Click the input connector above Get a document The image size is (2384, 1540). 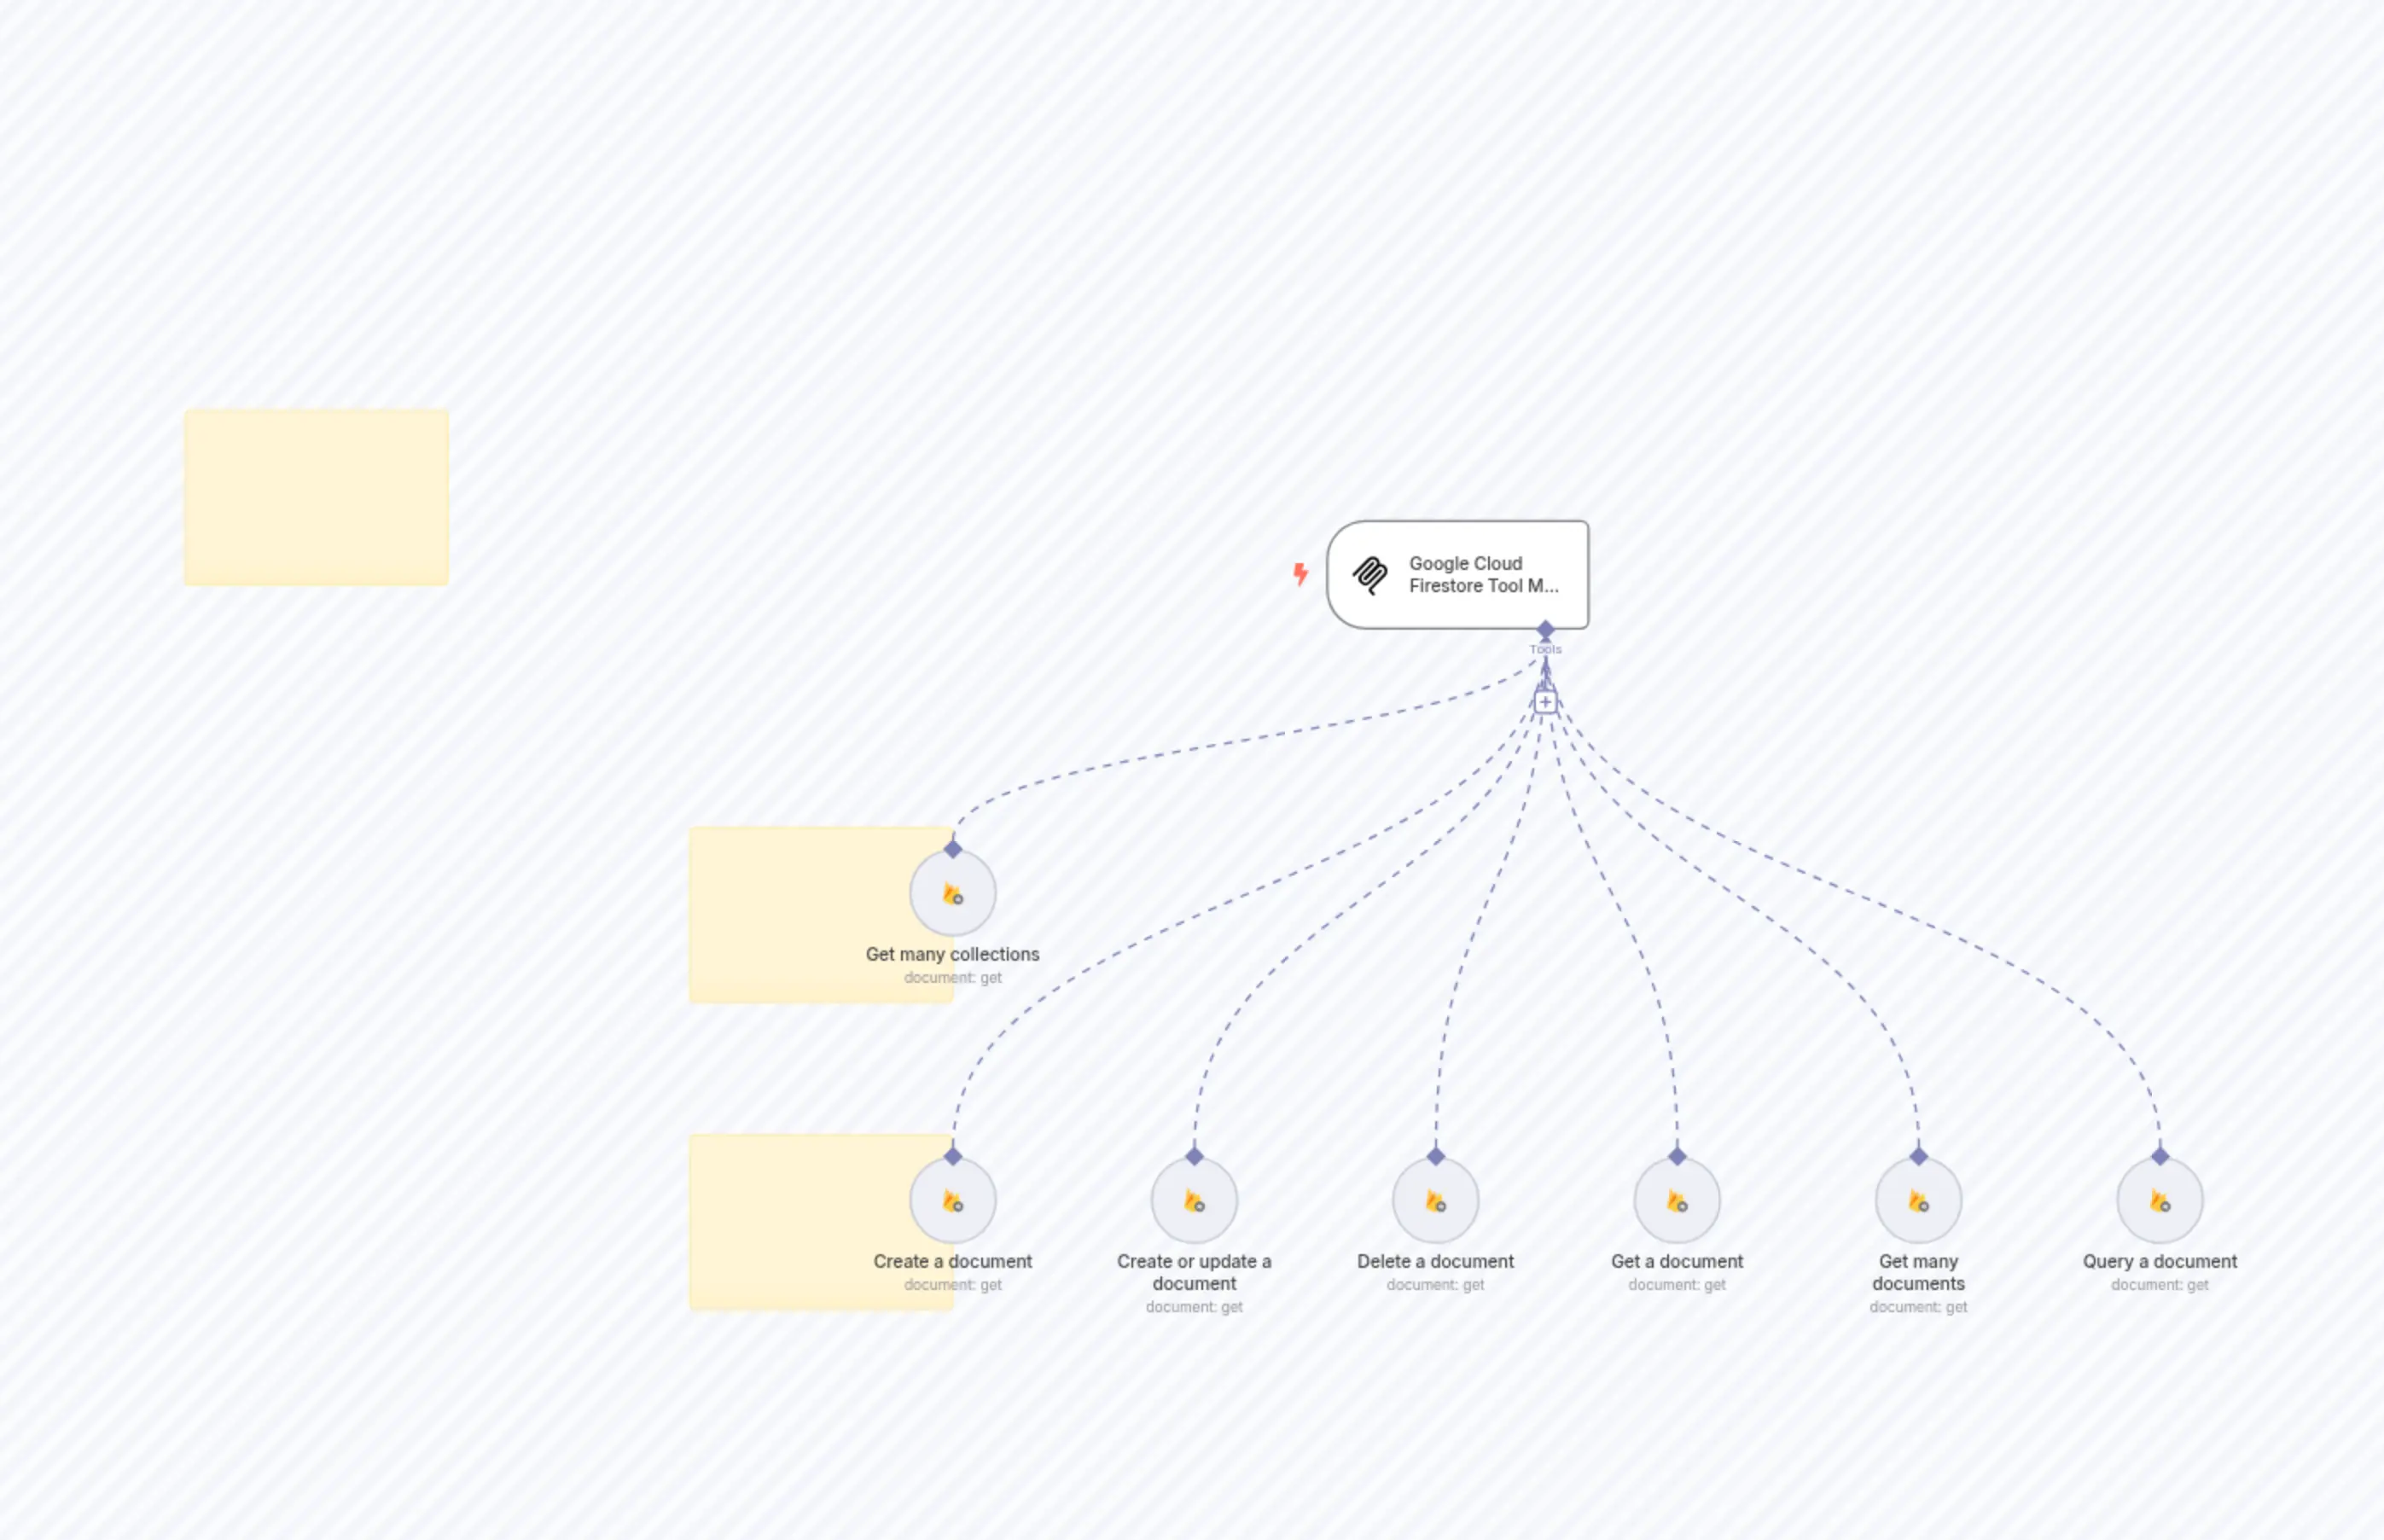pos(1677,1158)
